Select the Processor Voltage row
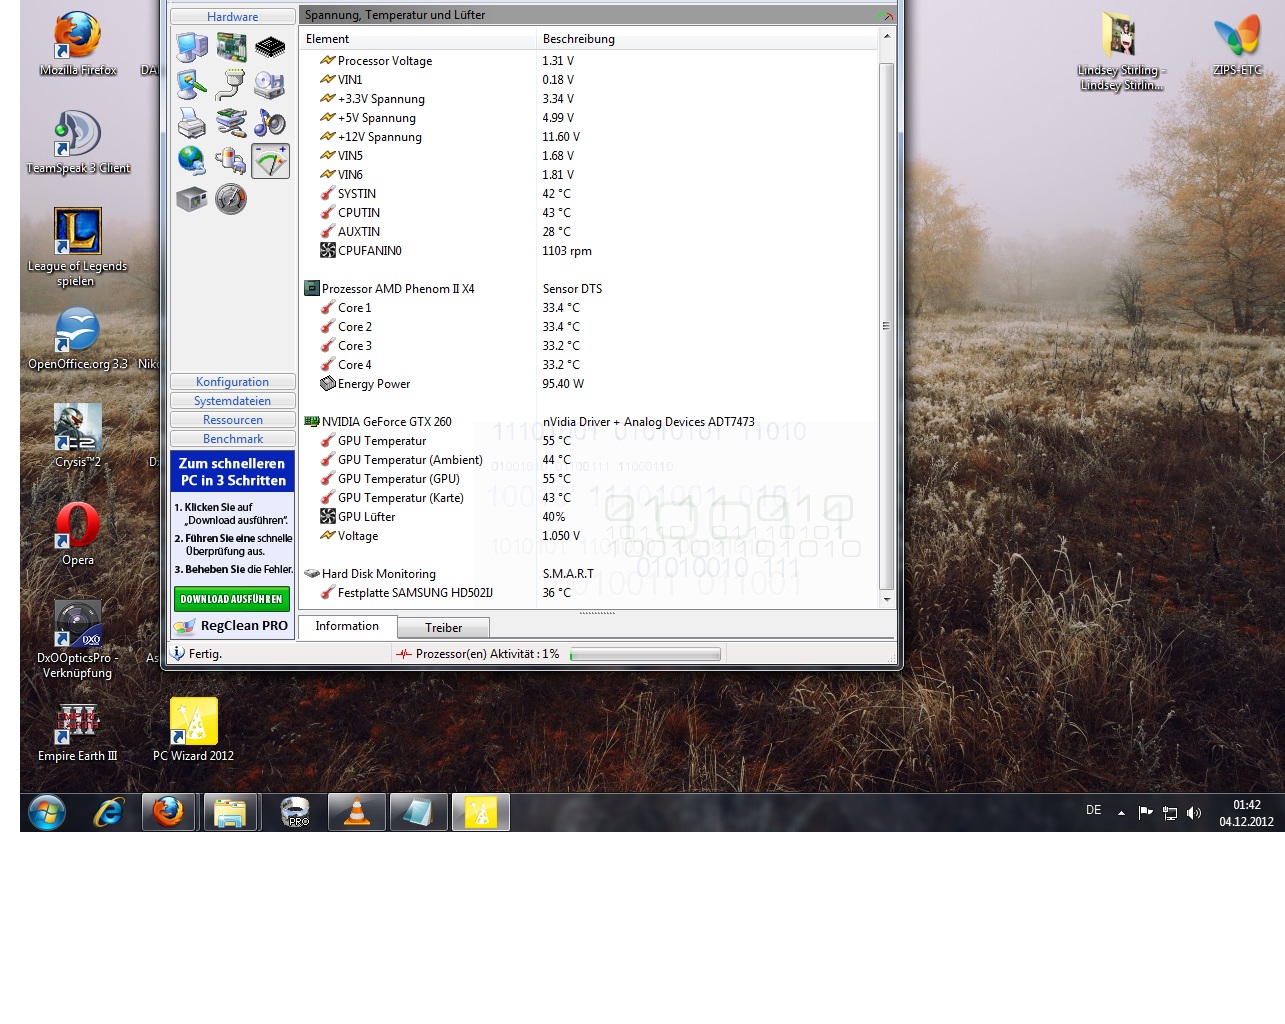 (589, 61)
